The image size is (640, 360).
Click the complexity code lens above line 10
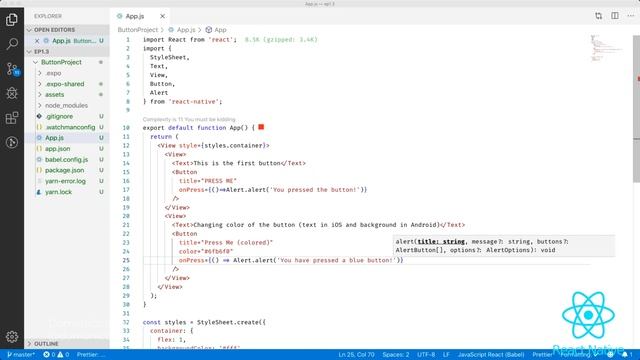pyautogui.click(x=189, y=119)
